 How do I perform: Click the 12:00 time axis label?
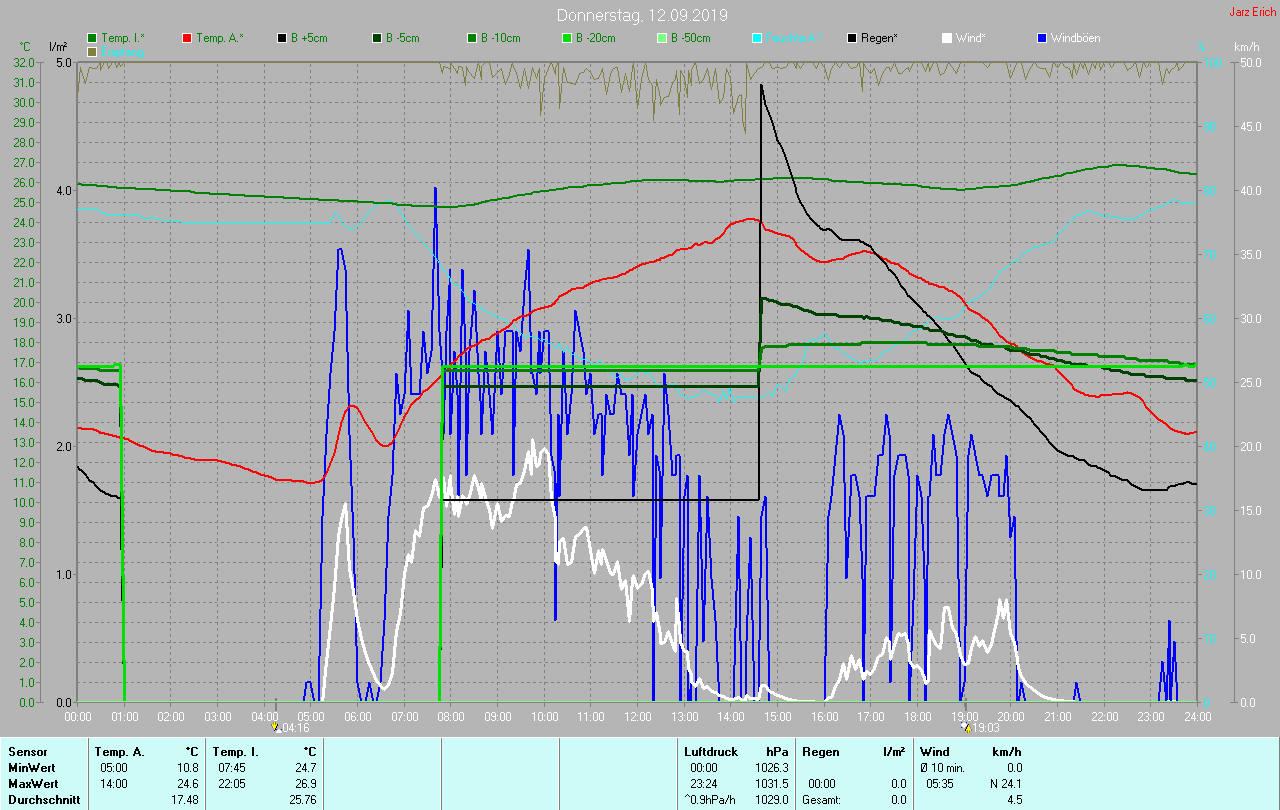(x=637, y=716)
